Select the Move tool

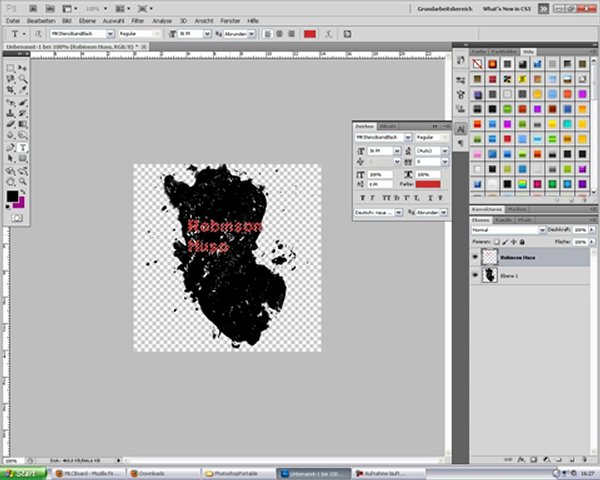pos(22,67)
